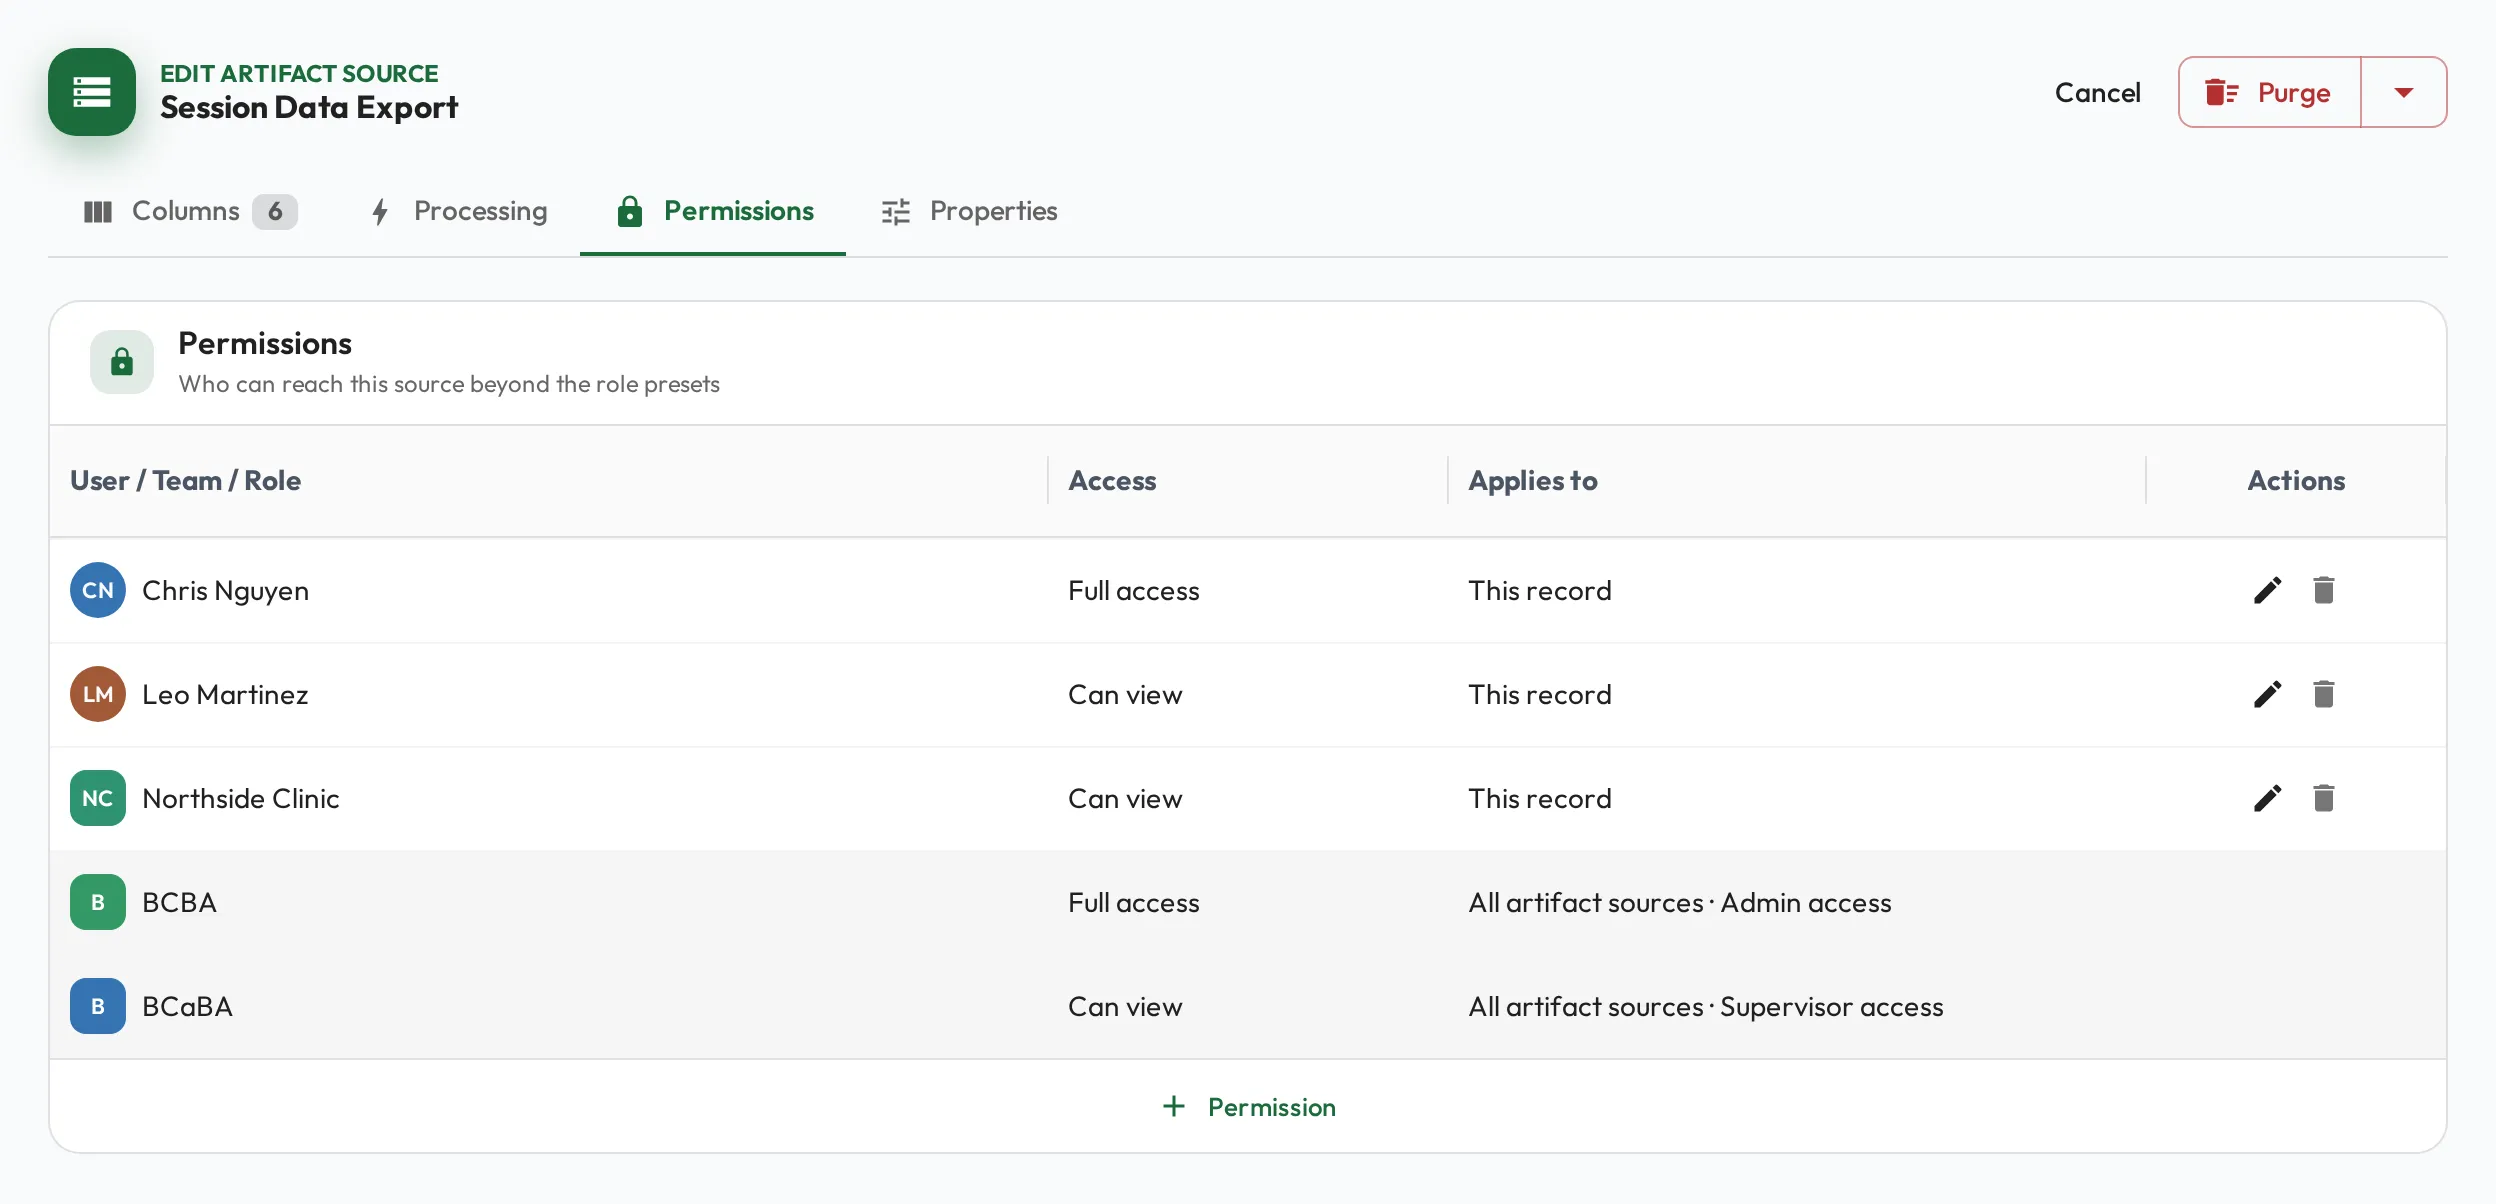This screenshot has height=1204, width=2496.
Task: Cancel editing the artifact source
Action: click(x=2097, y=93)
